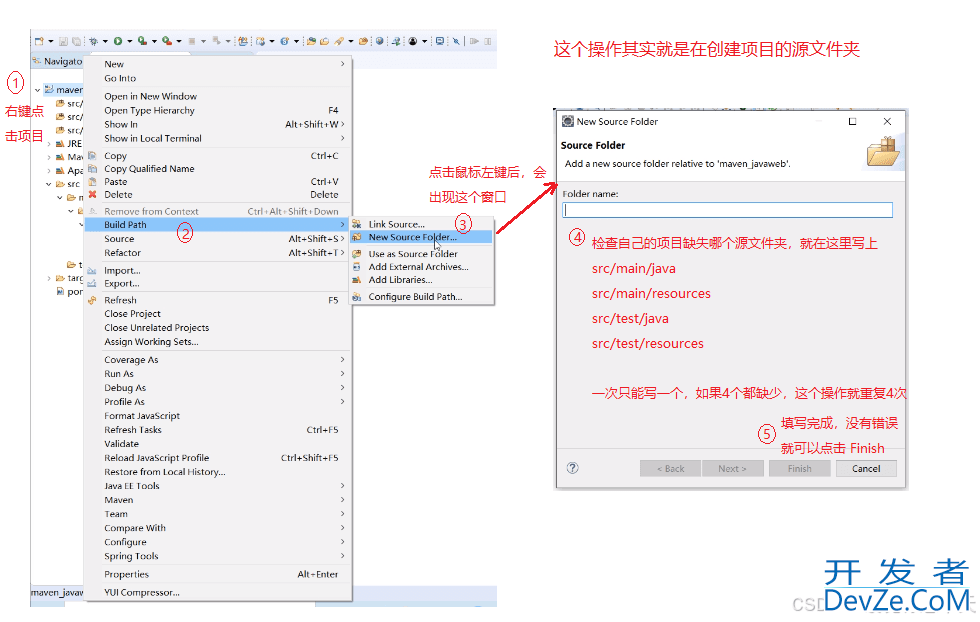The width and height of the screenshot is (980, 622).
Task: Select Go Into menu entry
Action: (218, 78)
